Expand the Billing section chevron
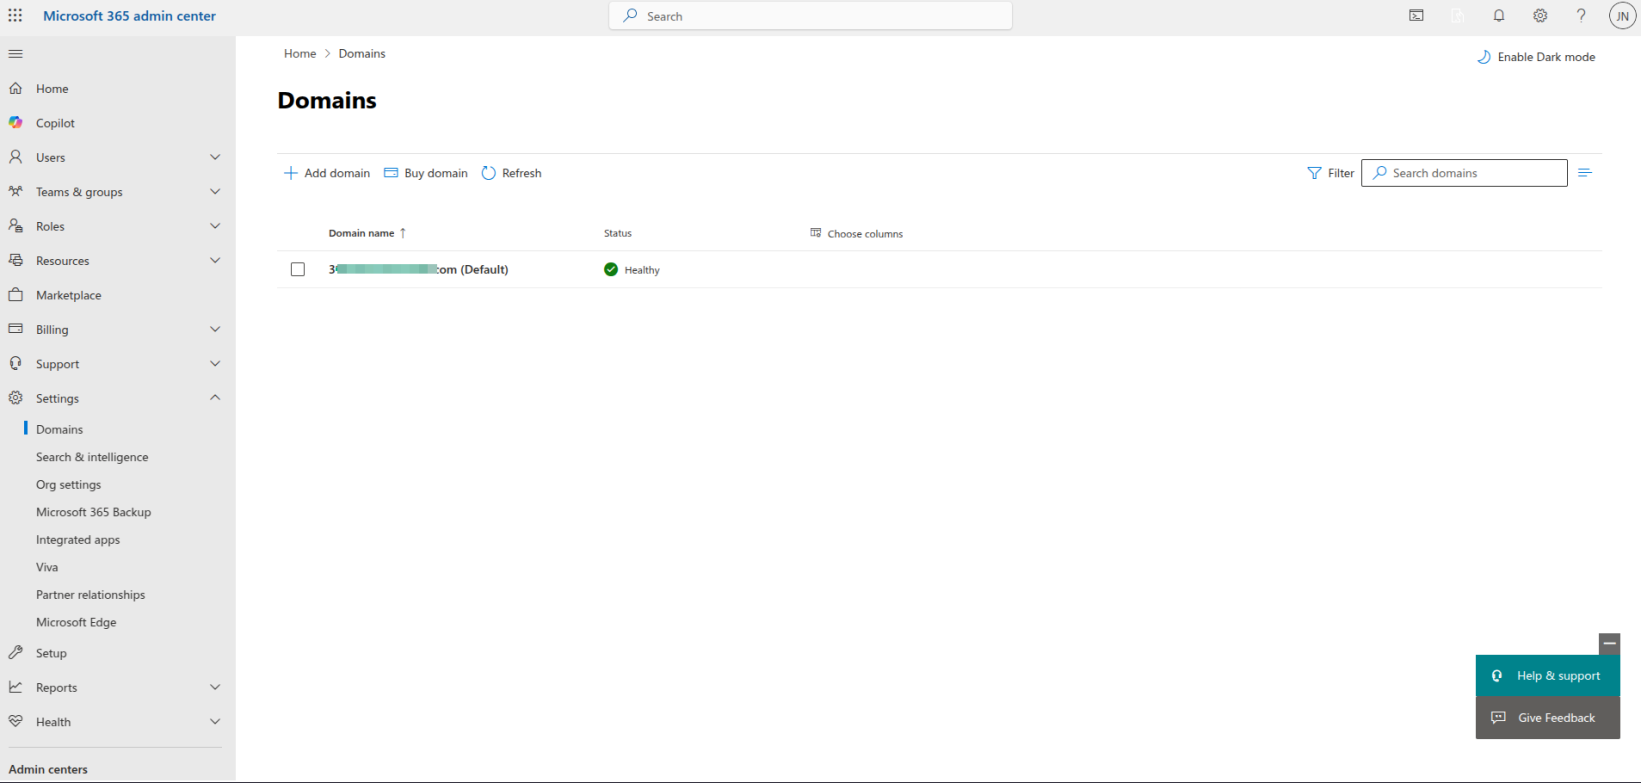 215,329
